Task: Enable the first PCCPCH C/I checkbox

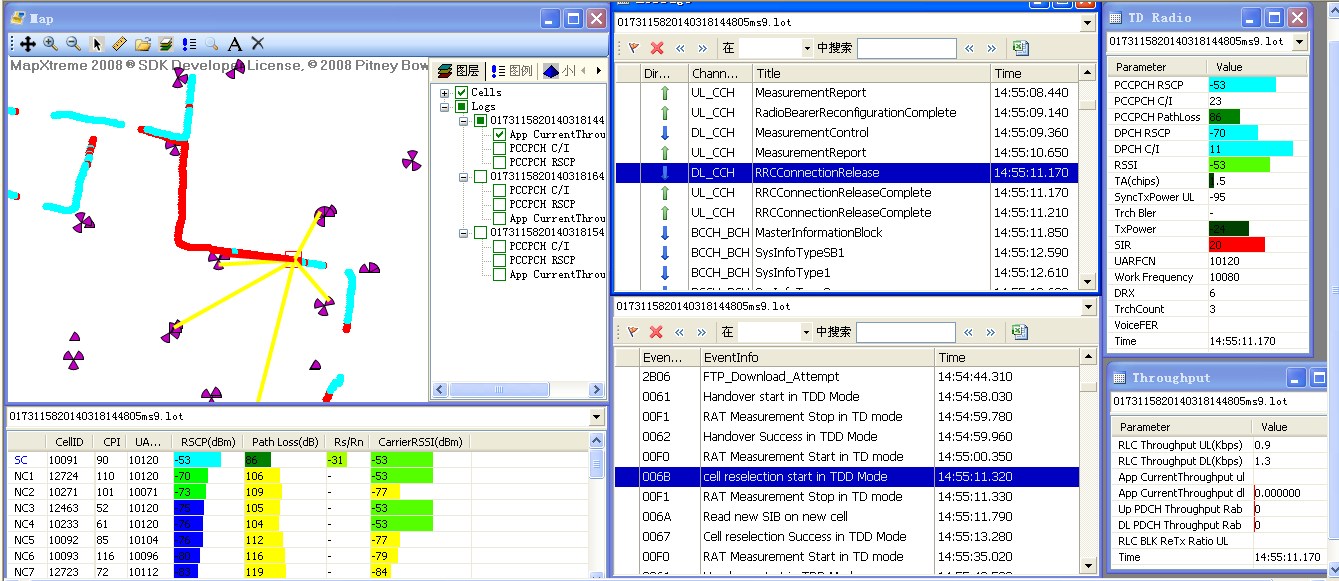Action: click(500, 149)
